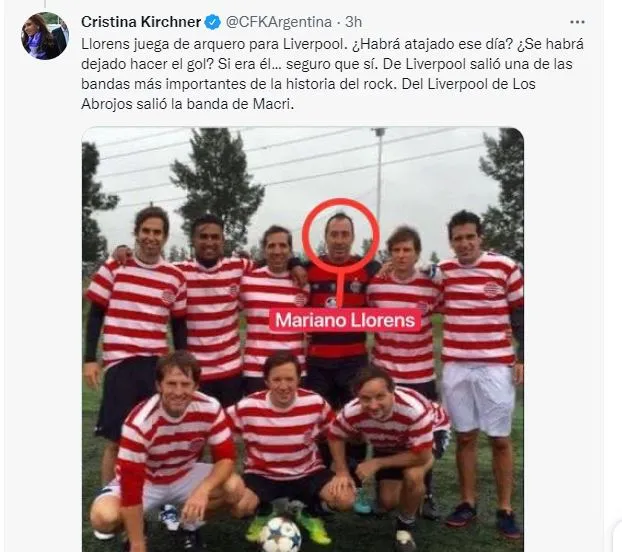Click the tweet text's first line about Llorens
The height and width of the screenshot is (552, 622).
[x=332, y=44]
